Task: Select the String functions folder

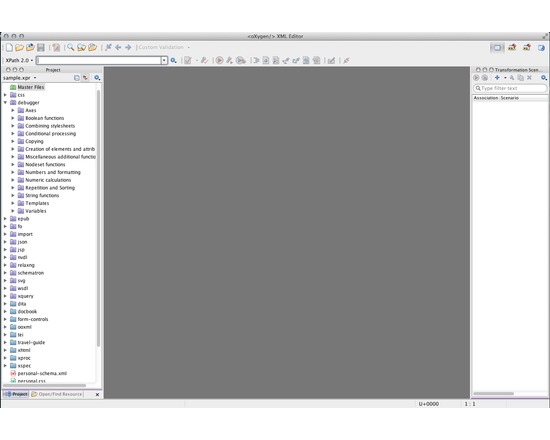Action: coord(38,195)
